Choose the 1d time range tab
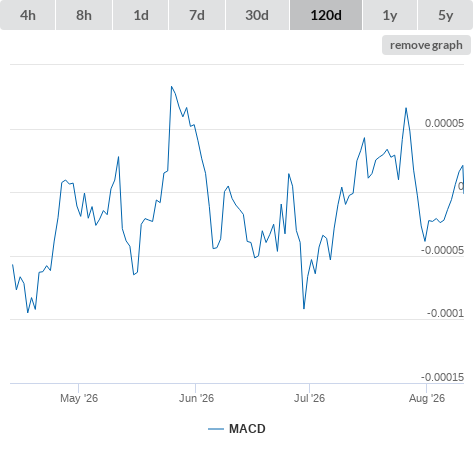The height and width of the screenshot is (455, 474). pos(141,15)
